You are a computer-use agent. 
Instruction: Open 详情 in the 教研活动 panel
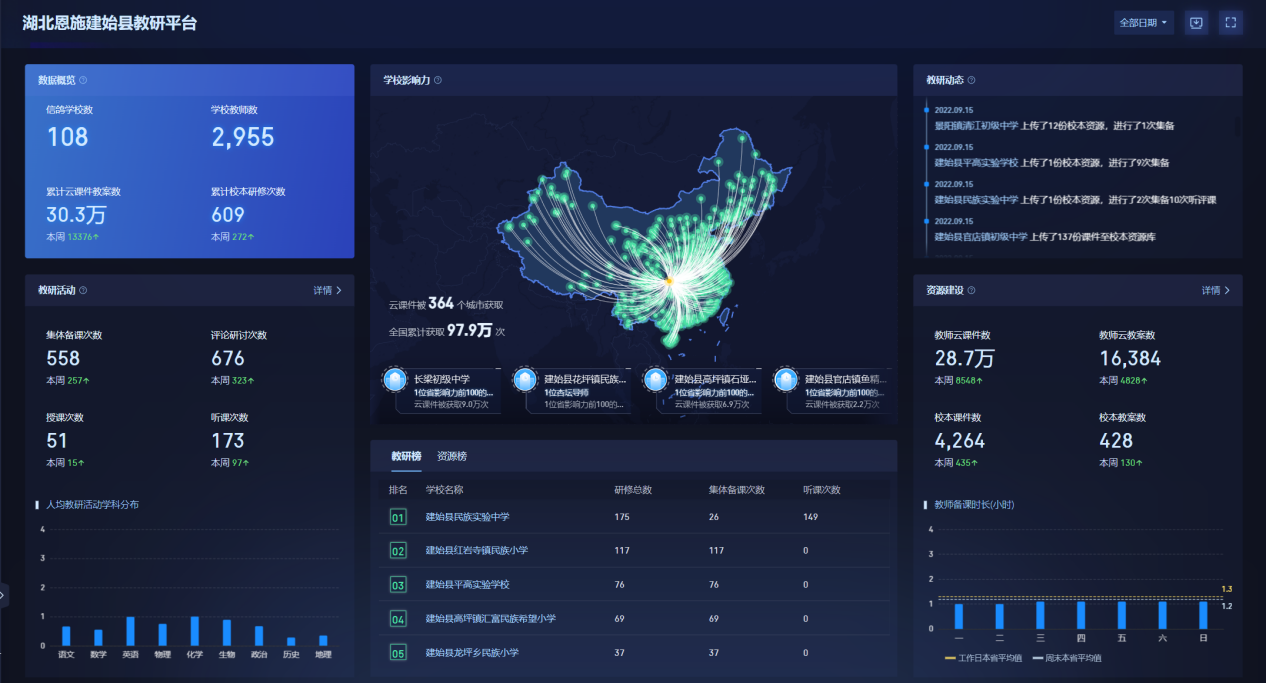coord(327,290)
